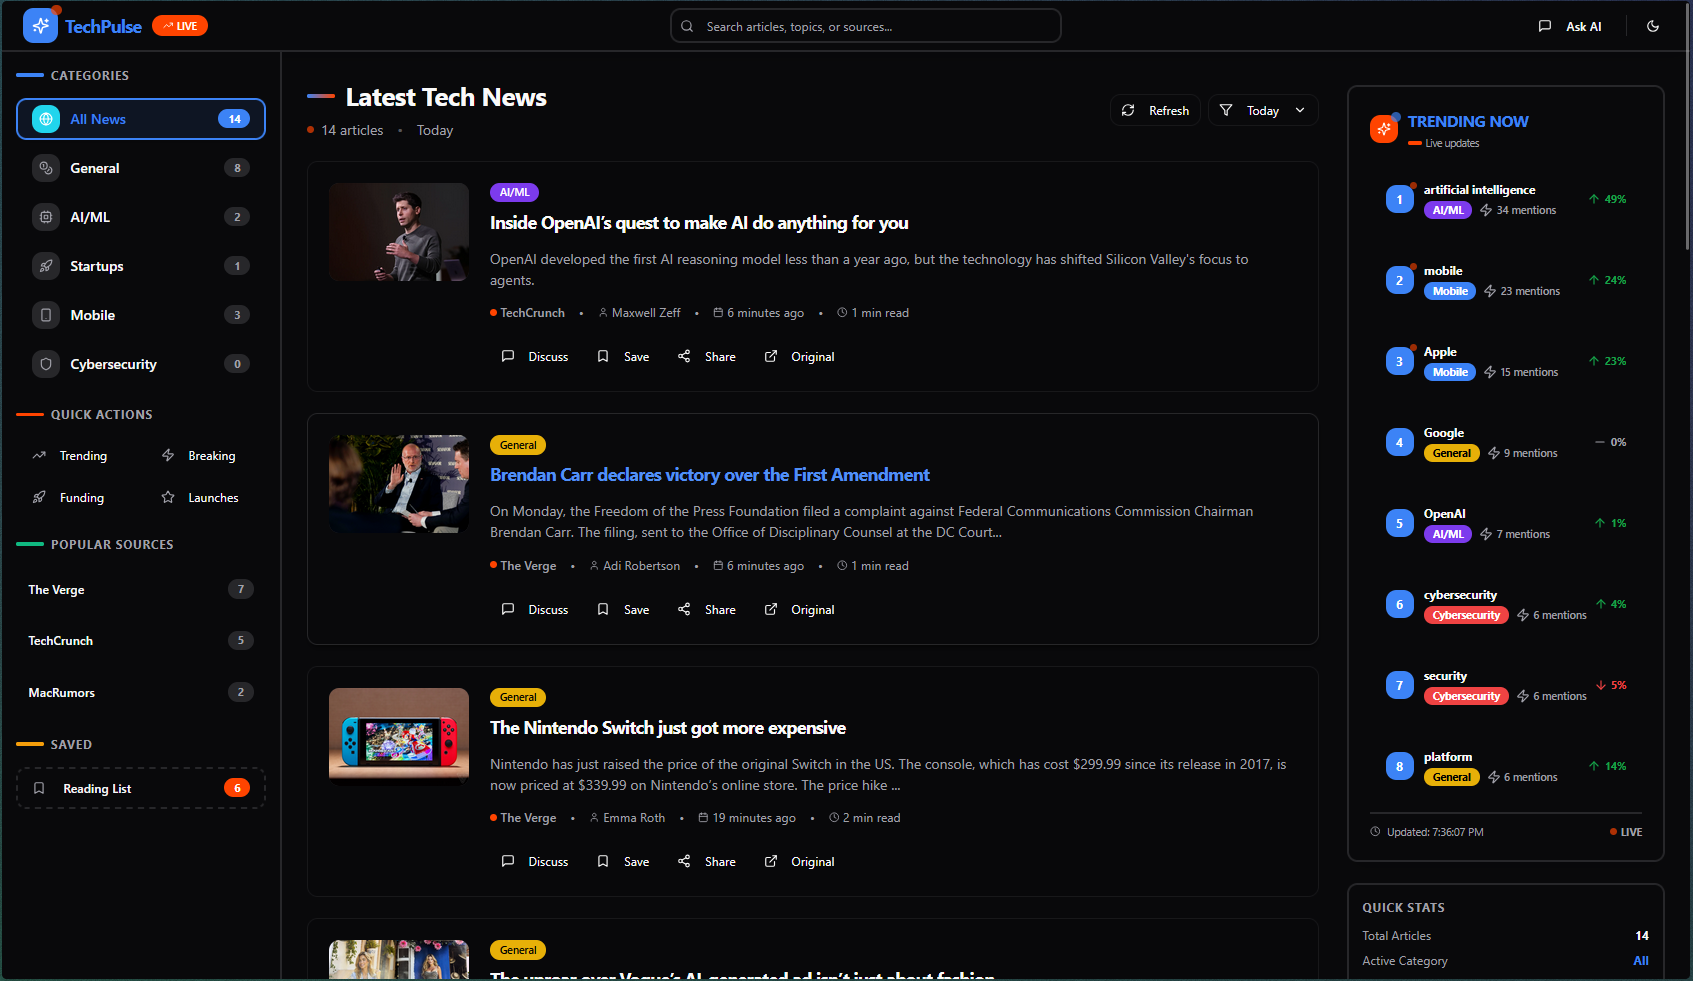The image size is (1693, 981).
Task: Select the General category
Action: click(x=141, y=168)
